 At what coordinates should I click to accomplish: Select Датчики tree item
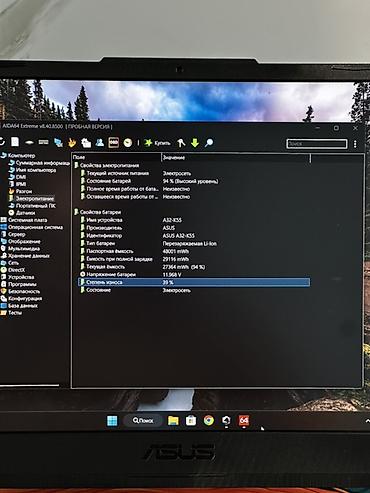22,213
